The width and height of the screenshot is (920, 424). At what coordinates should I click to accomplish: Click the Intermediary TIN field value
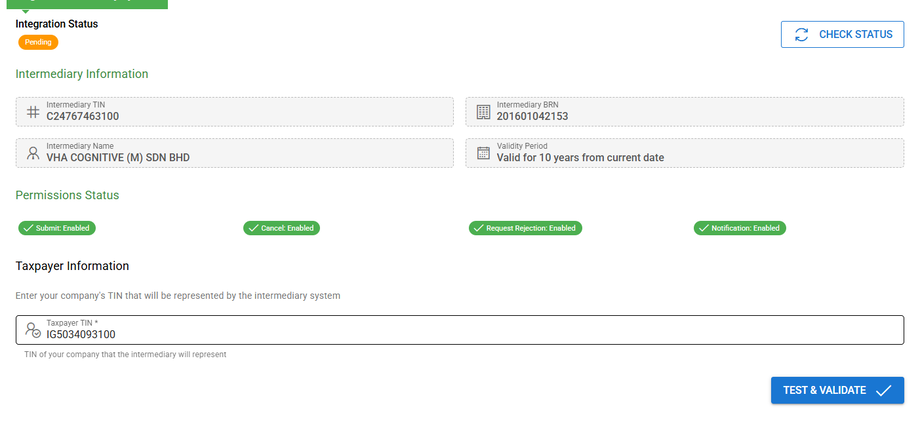pyautogui.click(x=82, y=116)
